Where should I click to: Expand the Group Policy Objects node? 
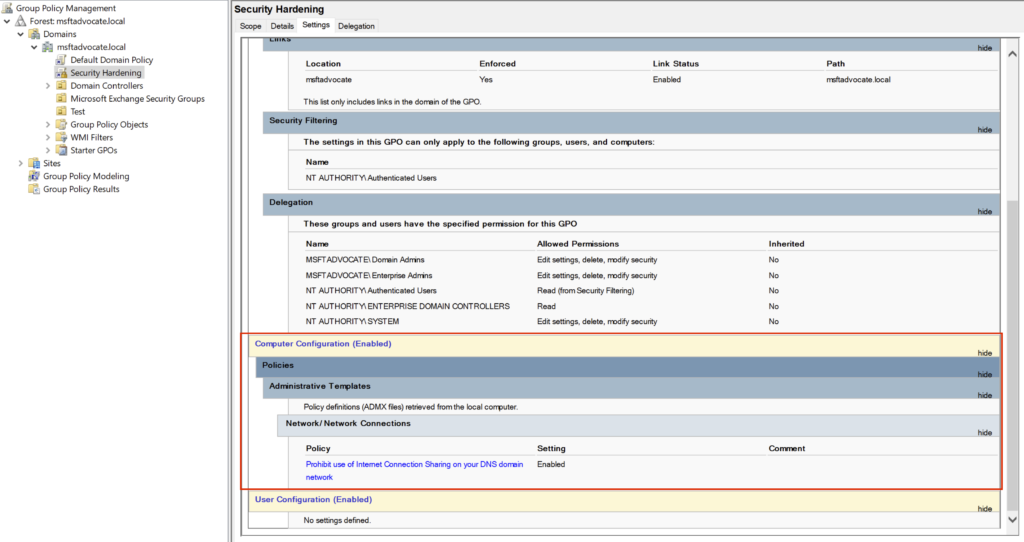(48, 125)
